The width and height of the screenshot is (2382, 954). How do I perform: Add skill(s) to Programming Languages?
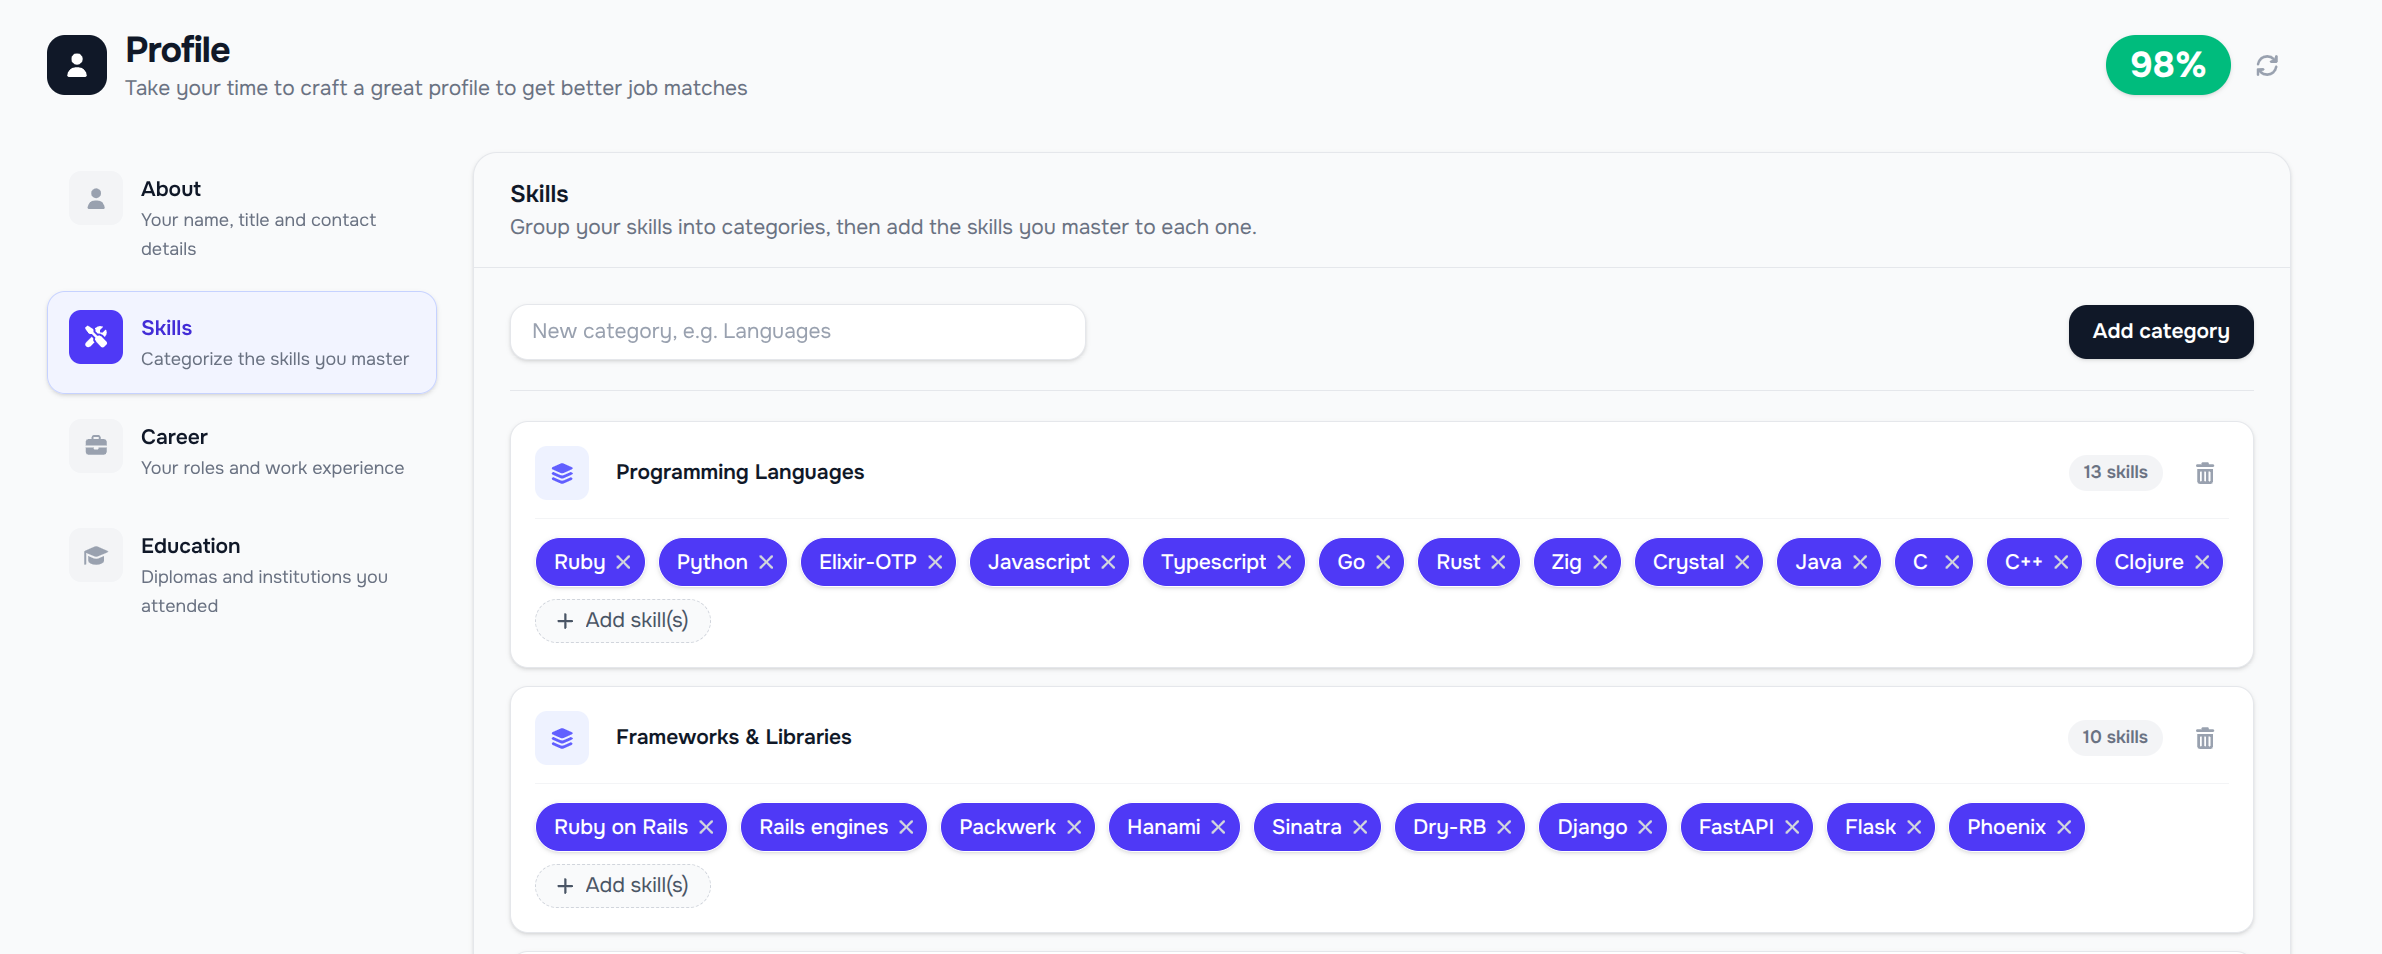point(623,621)
